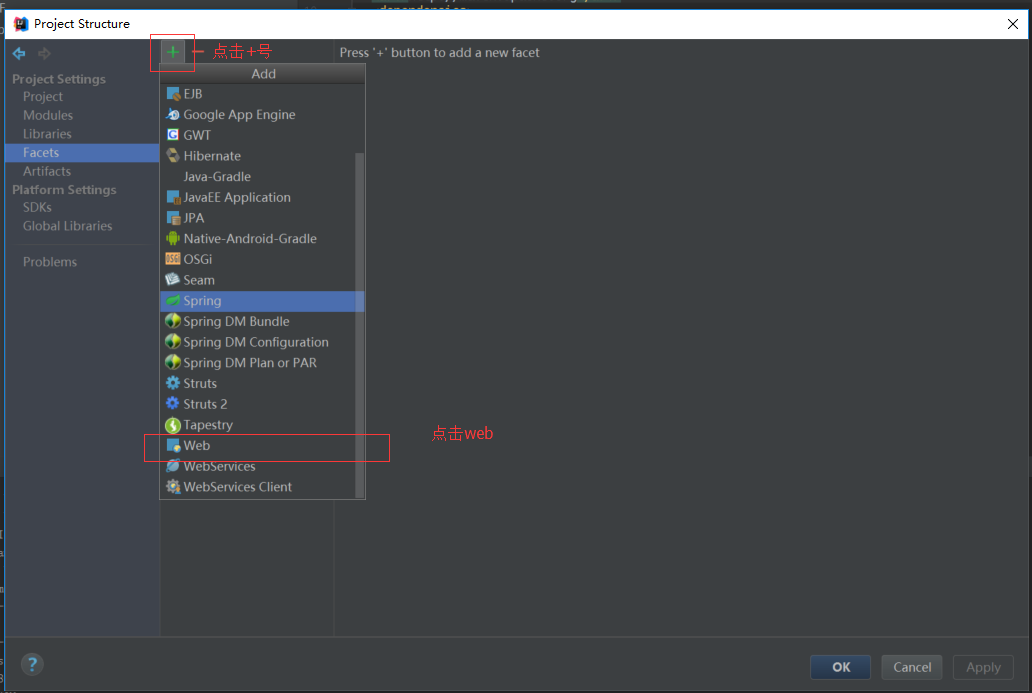Open the Problems section

click(50, 262)
